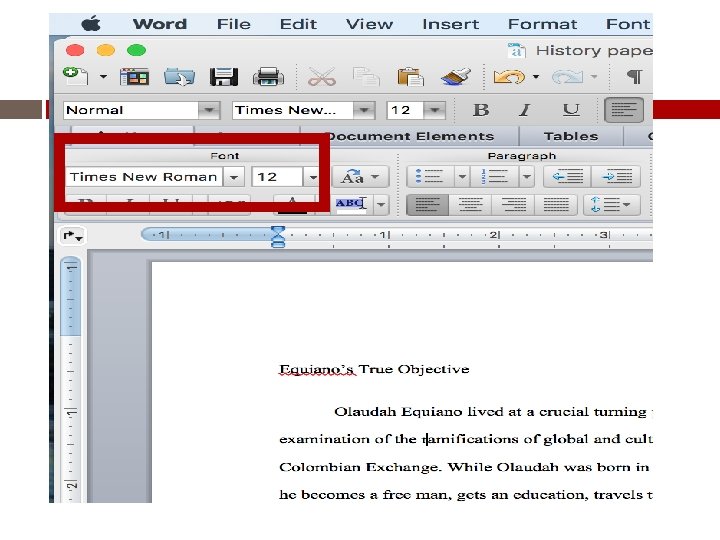720x540 pixels.
Task: Expand the Undo history dropdown
Action: (535, 77)
